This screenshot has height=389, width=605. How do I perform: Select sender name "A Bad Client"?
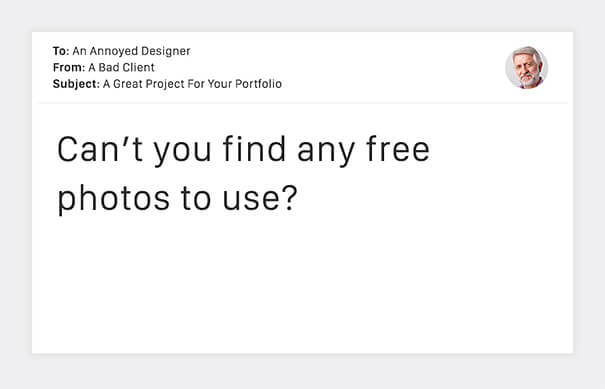121,68
